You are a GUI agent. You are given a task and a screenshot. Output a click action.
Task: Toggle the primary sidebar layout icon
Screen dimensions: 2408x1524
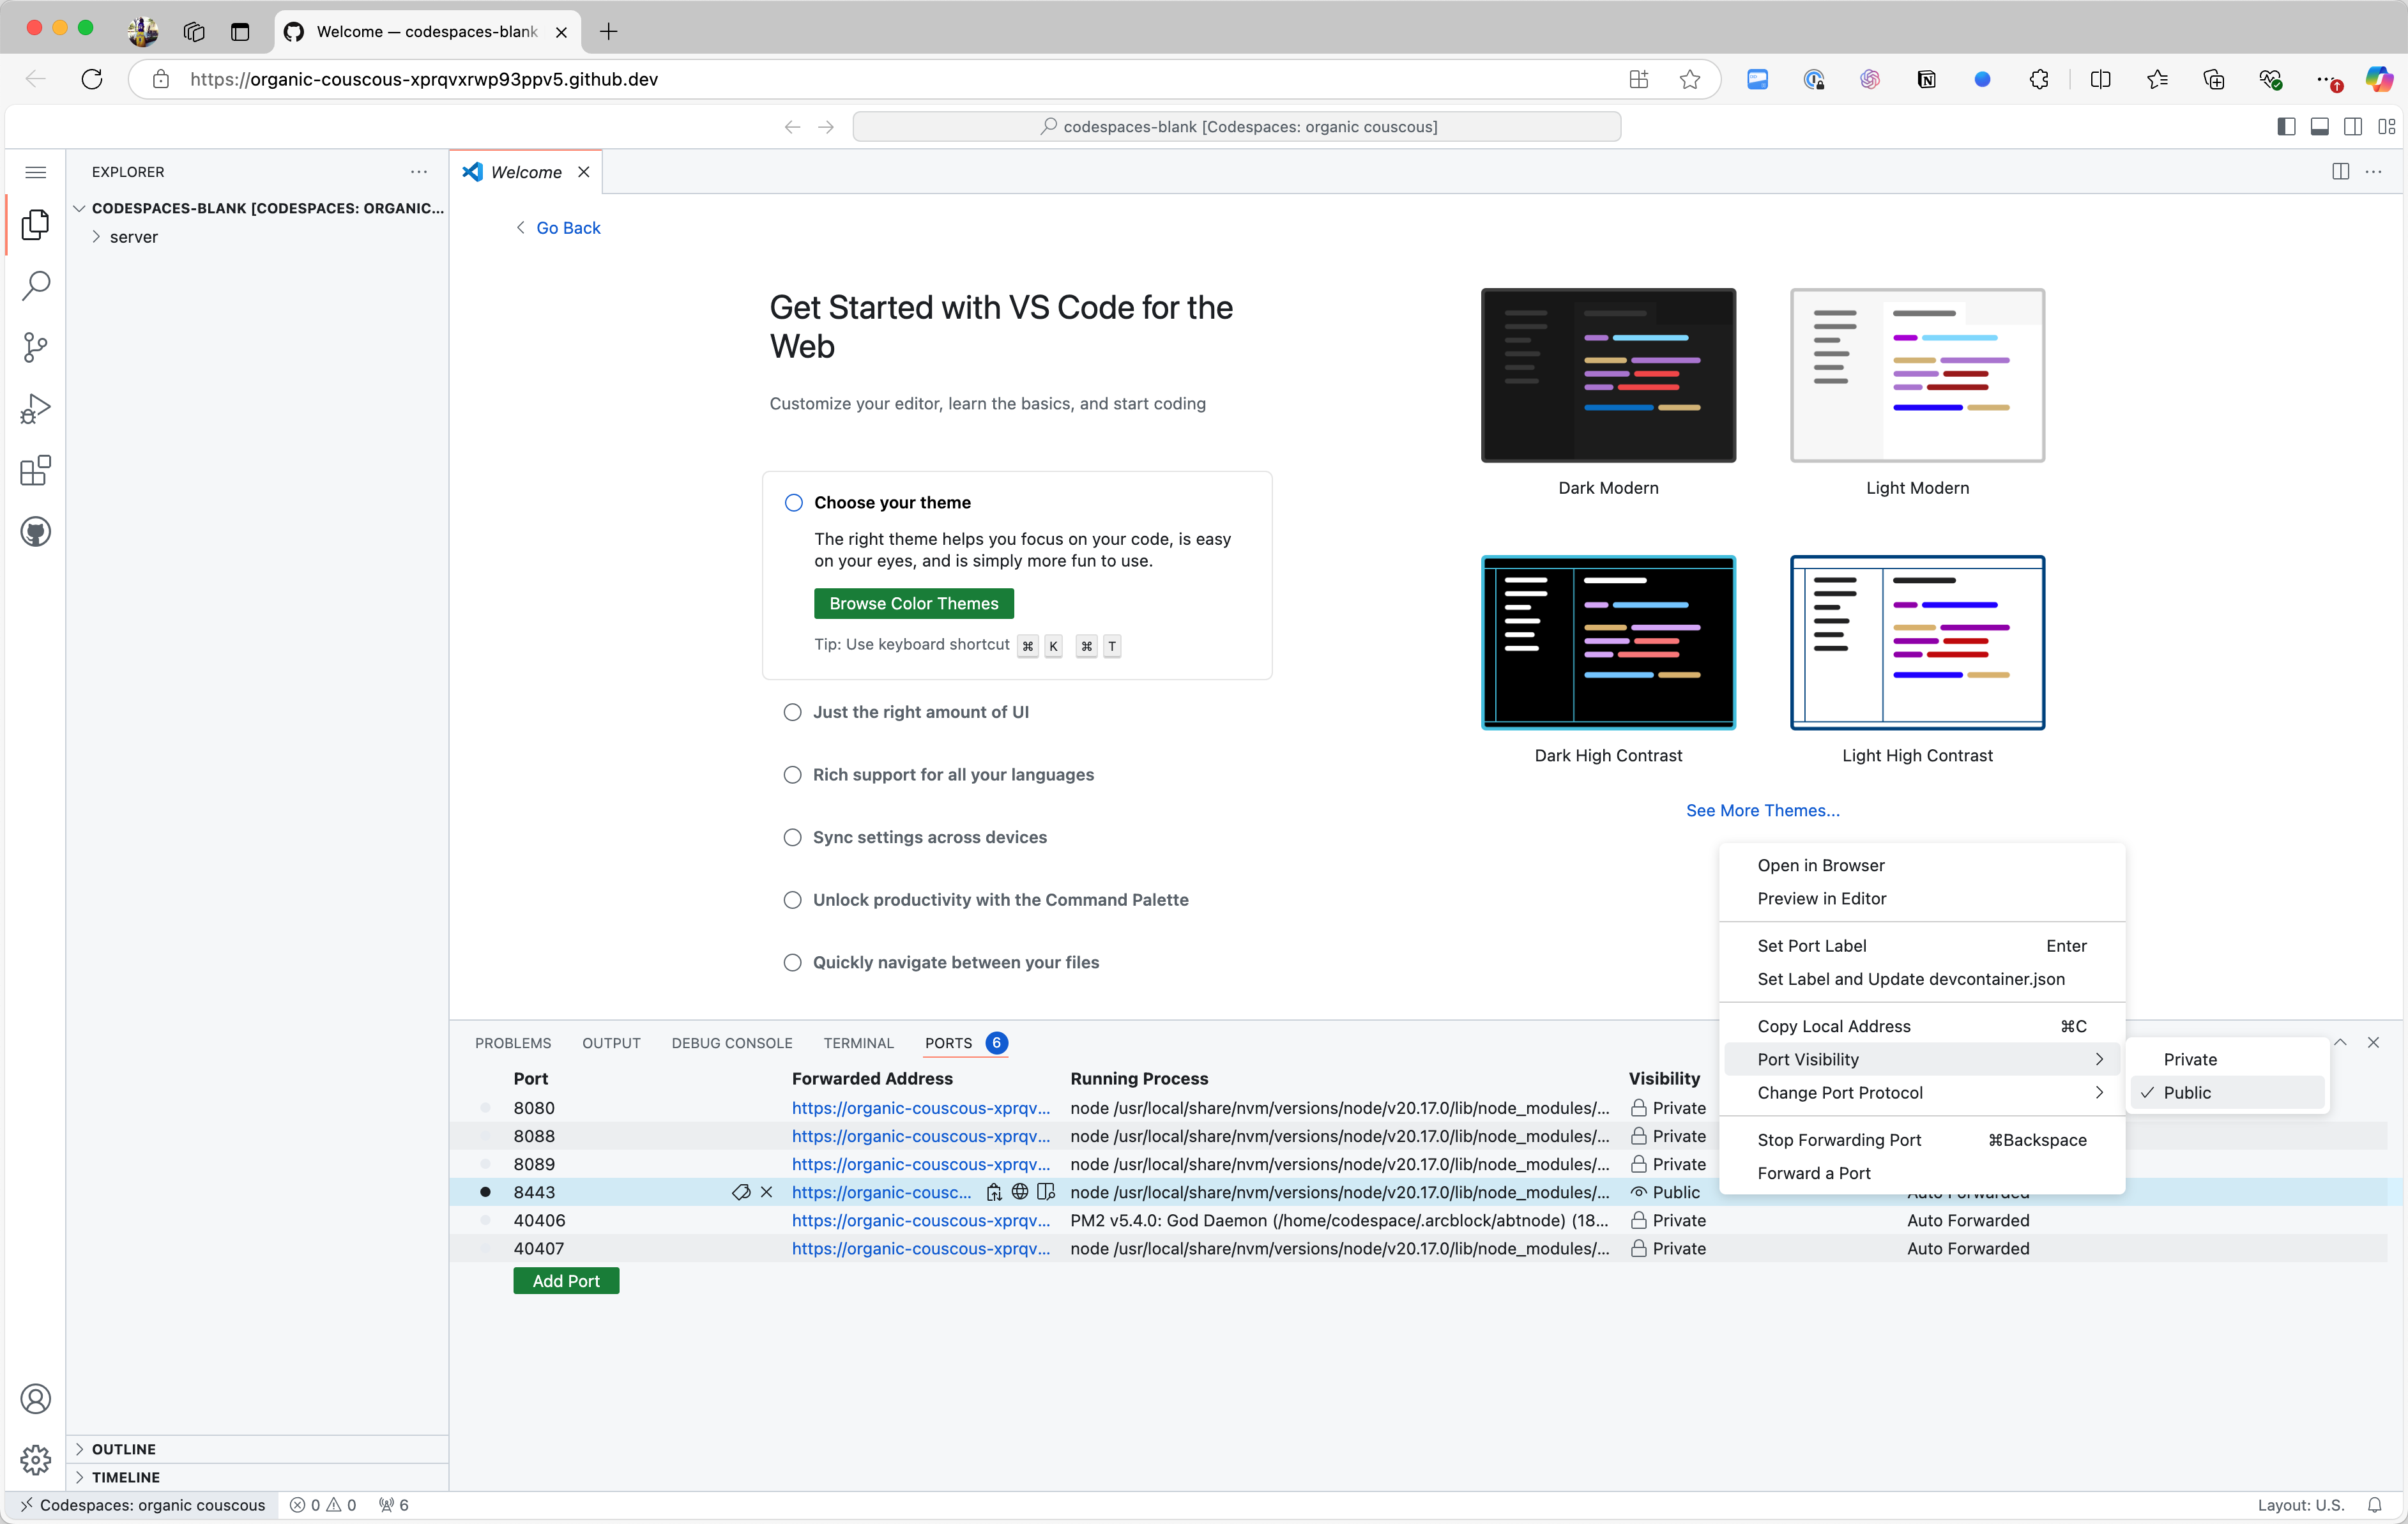pos(2286,127)
